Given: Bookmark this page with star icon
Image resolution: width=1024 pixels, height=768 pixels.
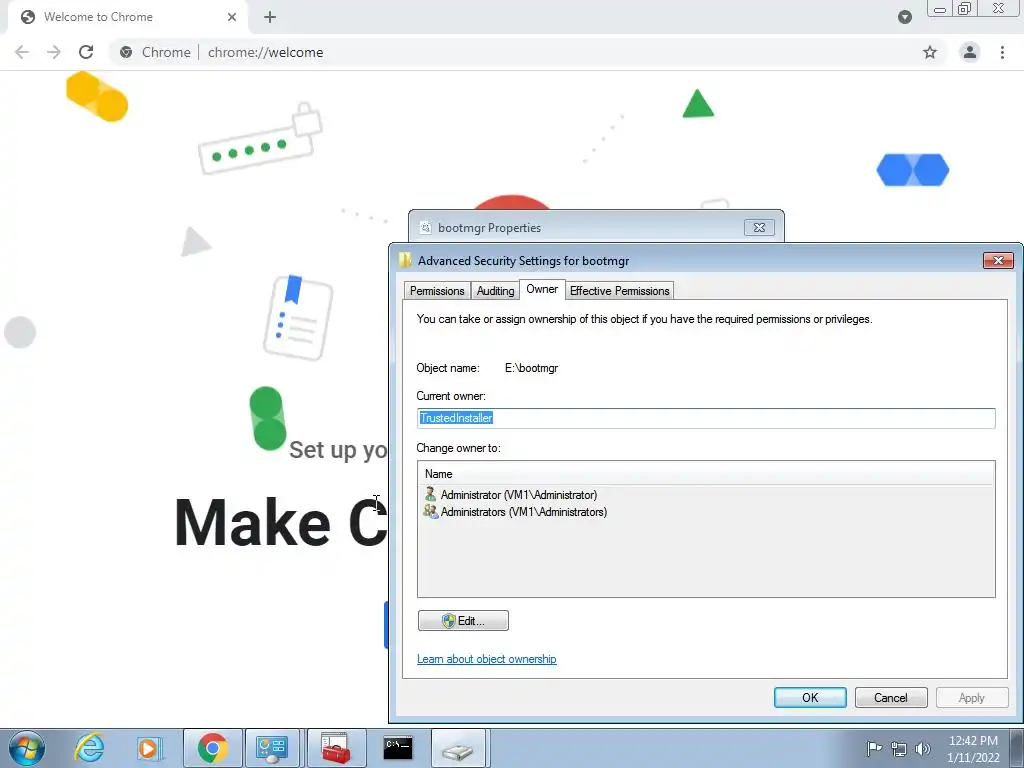Looking at the screenshot, I should (930, 52).
